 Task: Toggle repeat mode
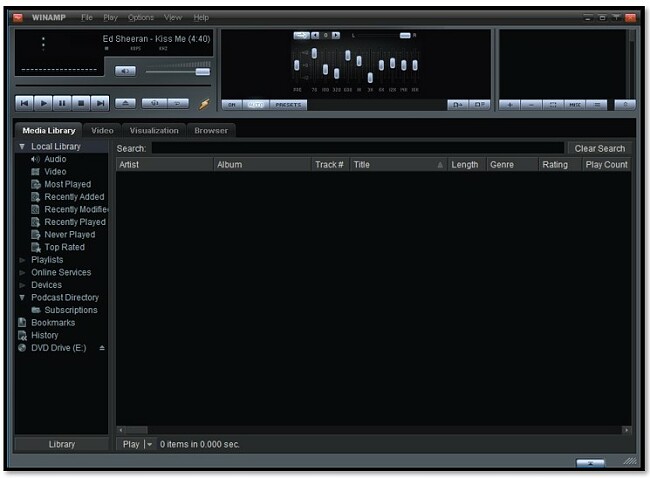pyautogui.click(x=178, y=103)
